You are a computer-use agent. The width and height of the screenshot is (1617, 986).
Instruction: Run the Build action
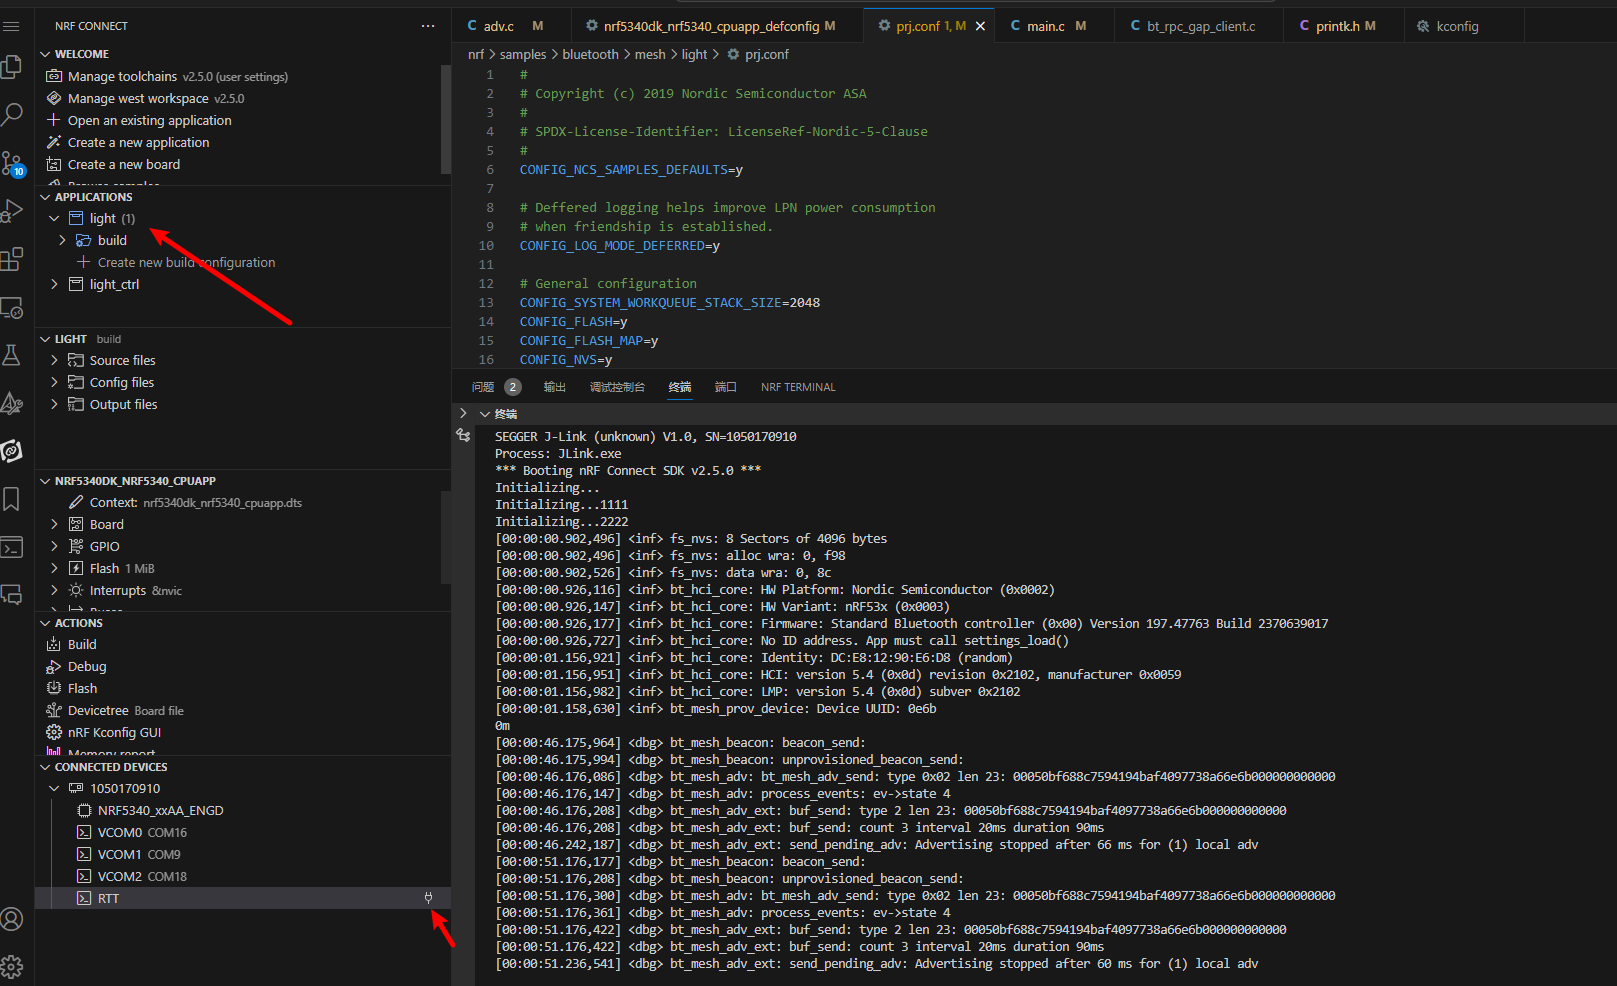pos(72,644)
